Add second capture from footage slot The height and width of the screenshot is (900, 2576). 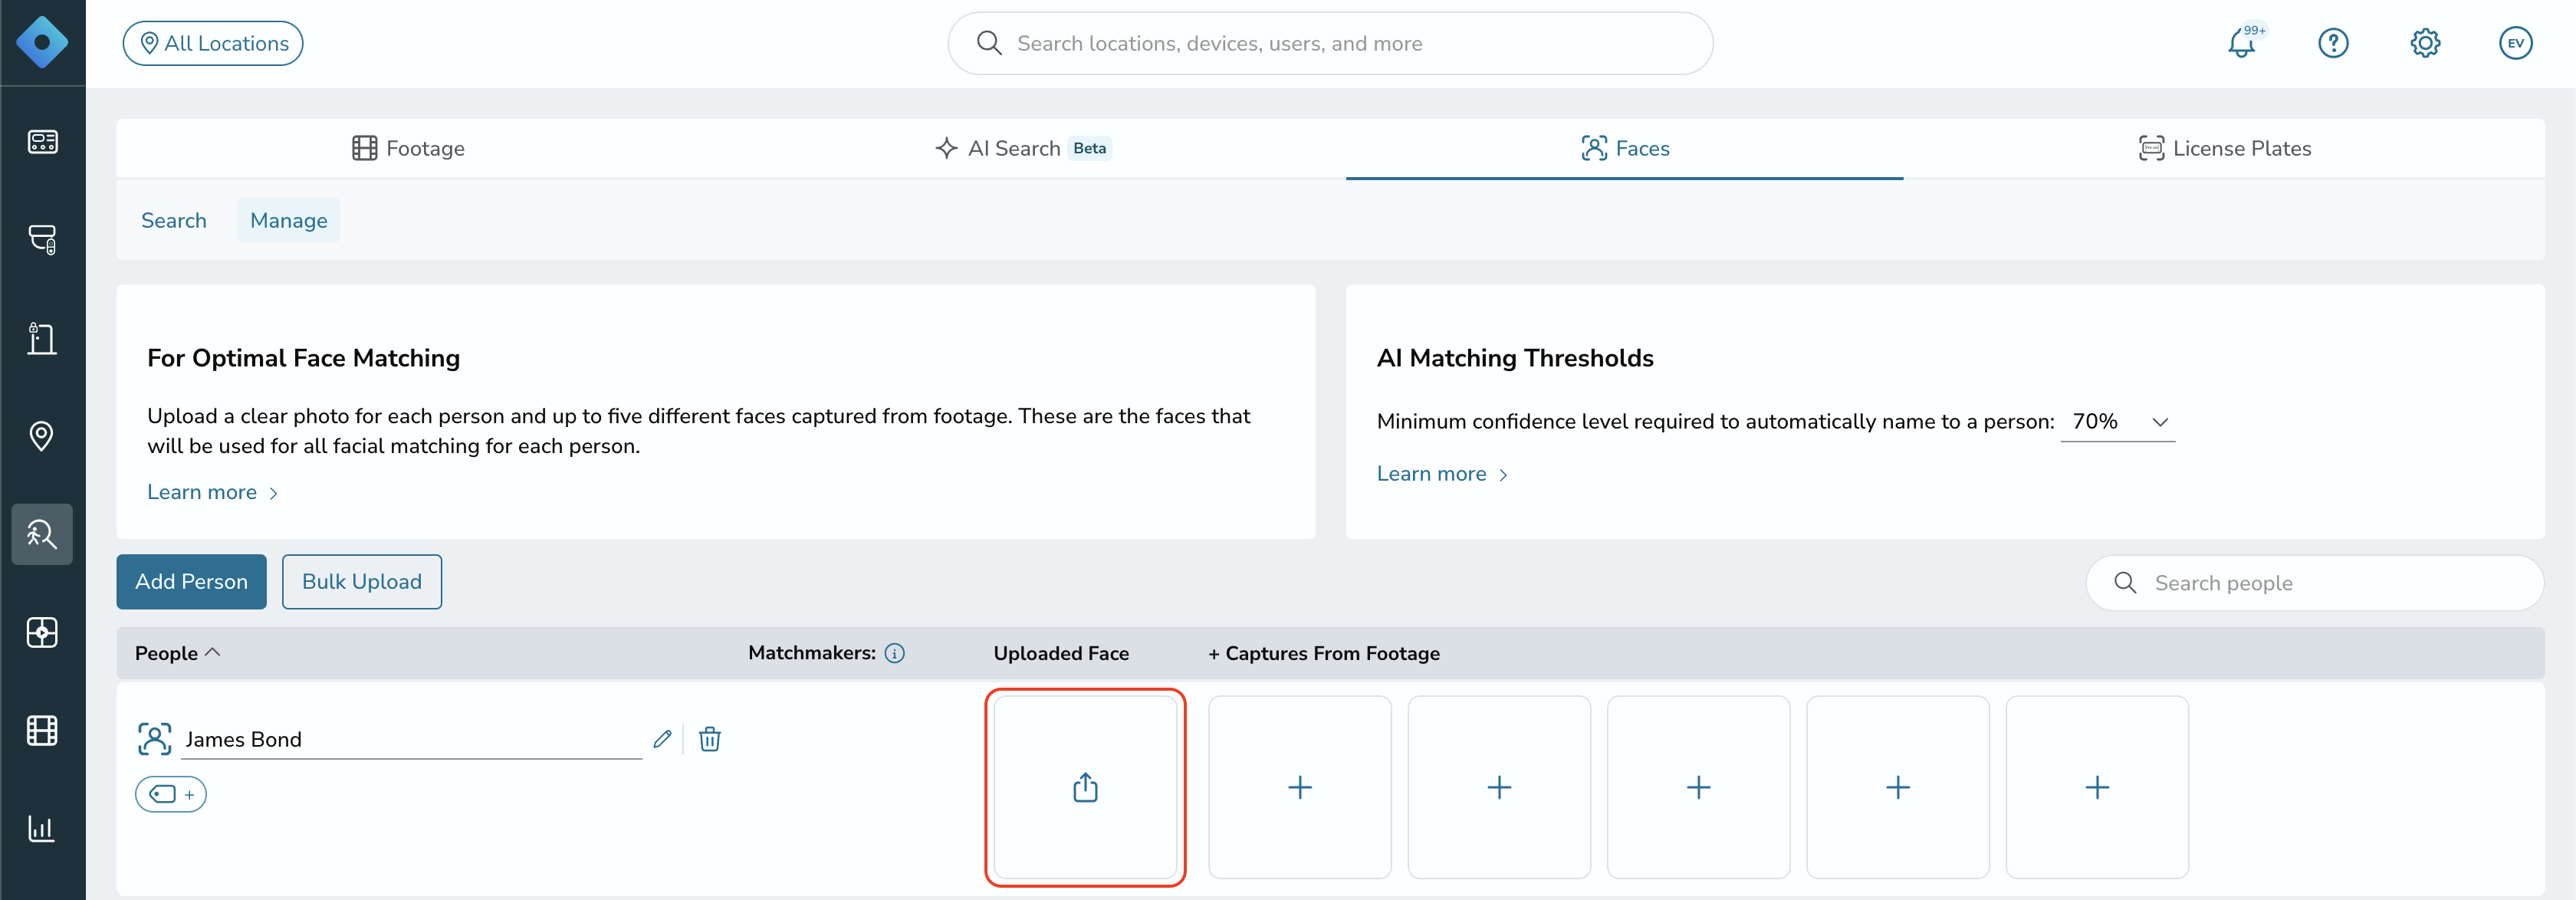[1499, 787]
